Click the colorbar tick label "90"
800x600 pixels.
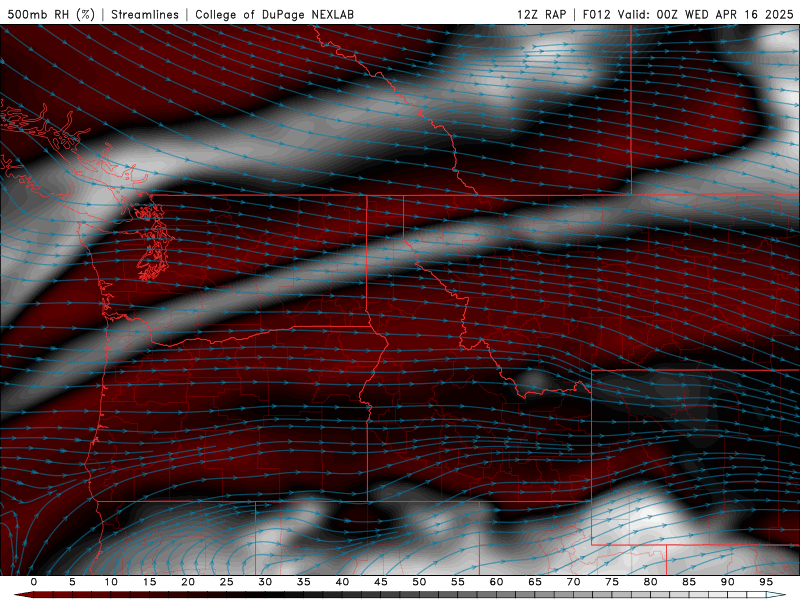pyautogui.click(x=728, y=582)
